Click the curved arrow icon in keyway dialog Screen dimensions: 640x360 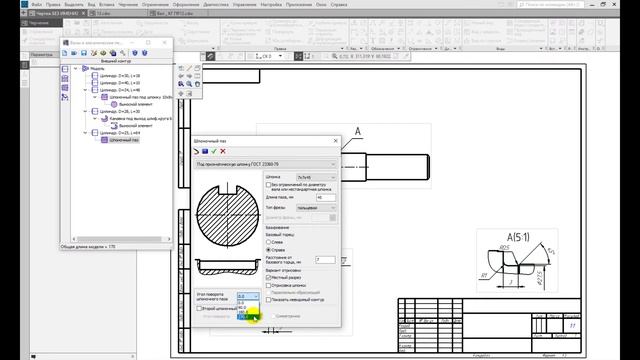[196, 151]
